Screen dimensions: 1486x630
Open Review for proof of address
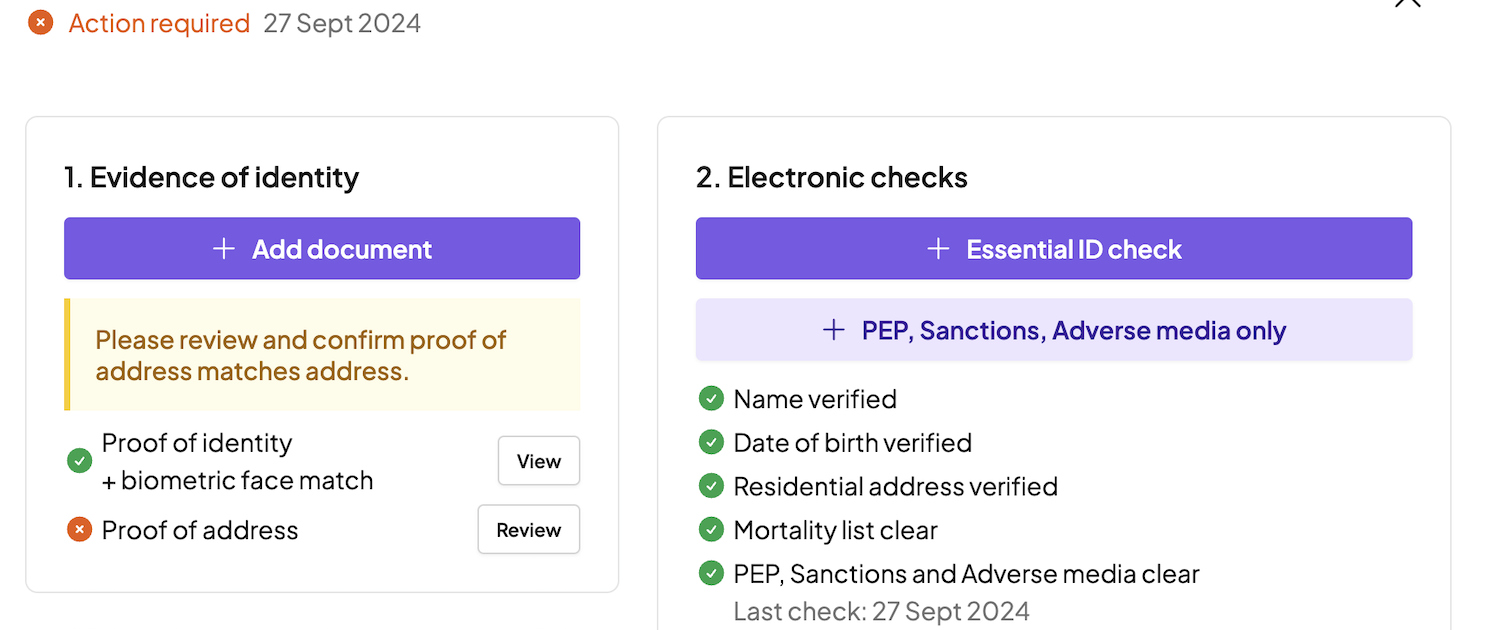(528, 530)
